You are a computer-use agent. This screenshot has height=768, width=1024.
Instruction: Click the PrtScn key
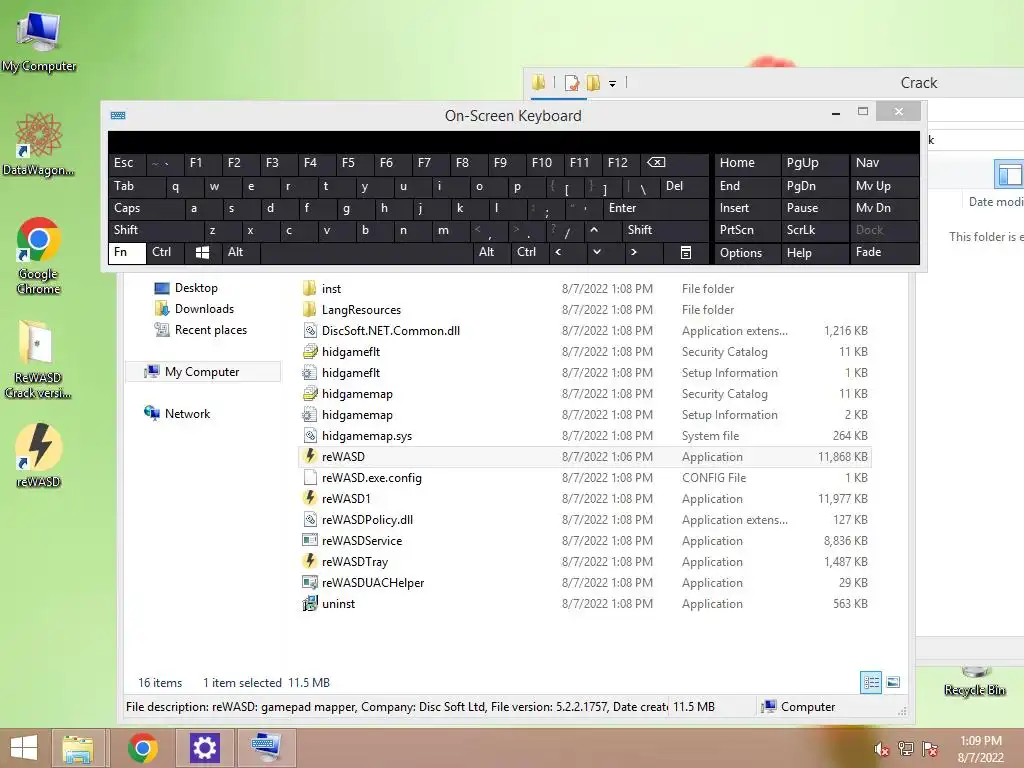coord(747,230)
